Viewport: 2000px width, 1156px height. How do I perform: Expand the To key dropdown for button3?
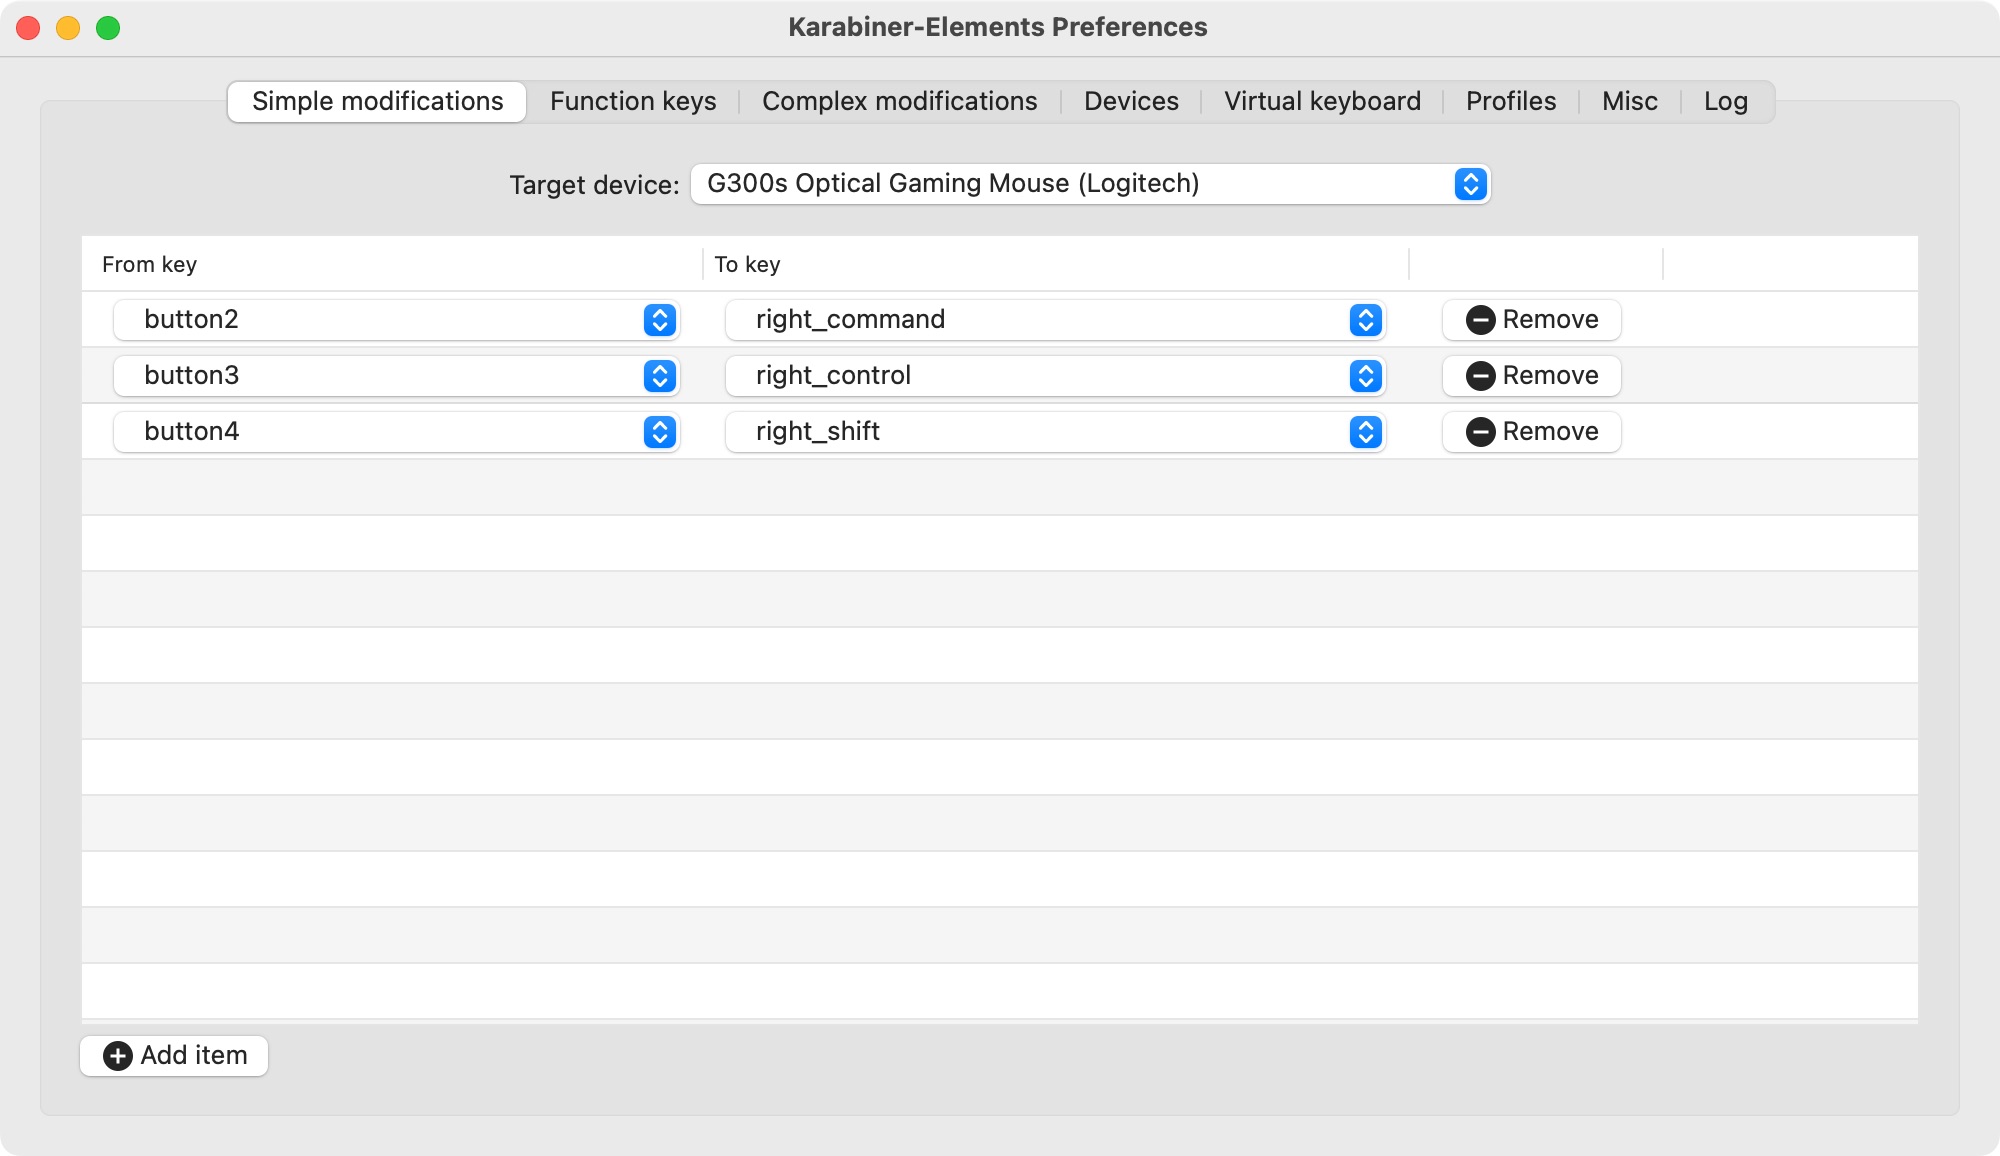tap(1366, 374)
